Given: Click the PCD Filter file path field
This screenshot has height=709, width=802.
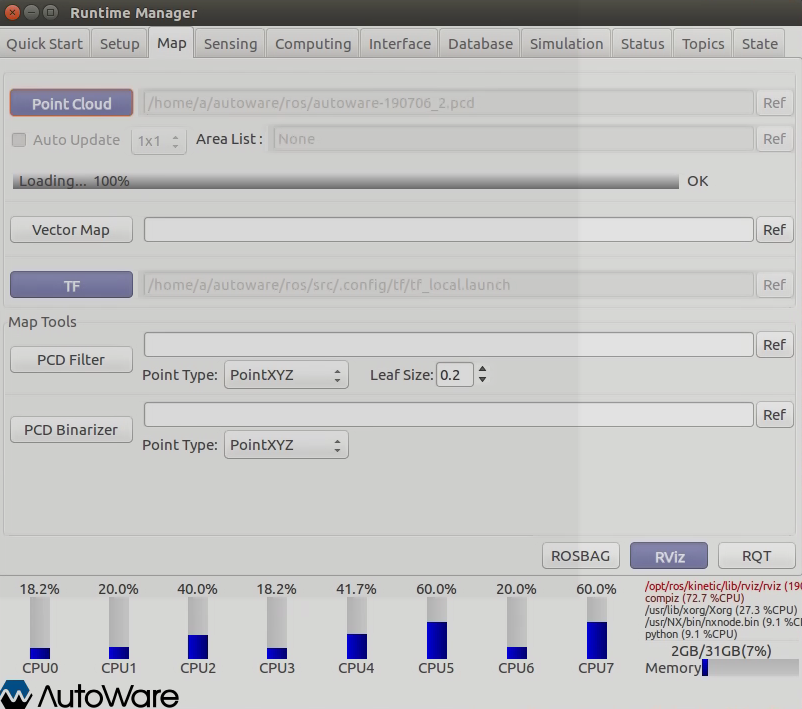Looking at the screenshot, I should [x=449, y=345].
